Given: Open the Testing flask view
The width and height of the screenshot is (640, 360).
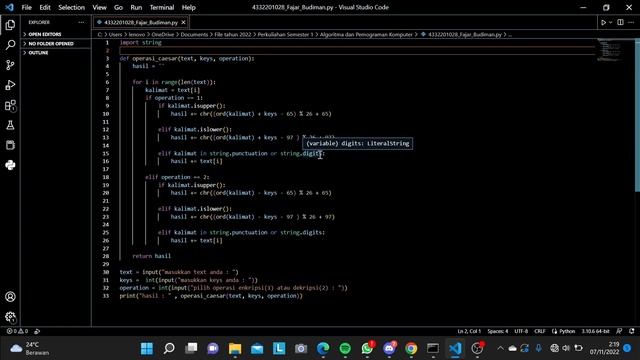Looking at the screenshot, I should point(10,125).
